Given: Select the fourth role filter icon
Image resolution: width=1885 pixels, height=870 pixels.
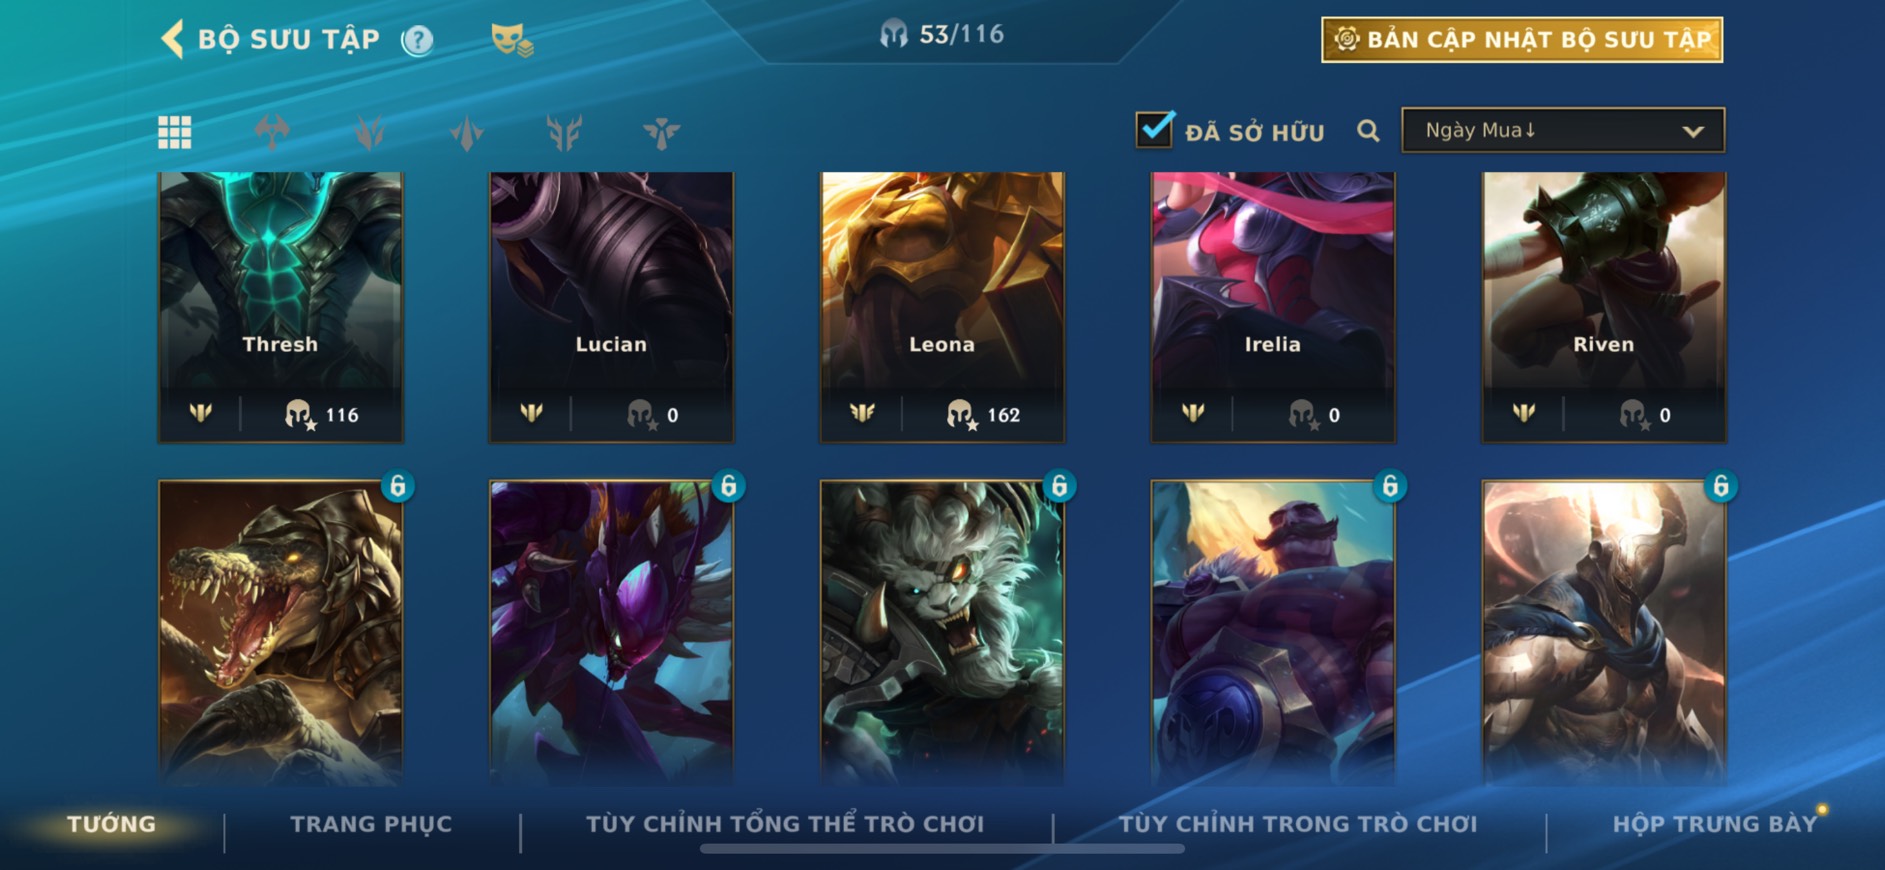Looking at the screenshot, I should (564, 132).
